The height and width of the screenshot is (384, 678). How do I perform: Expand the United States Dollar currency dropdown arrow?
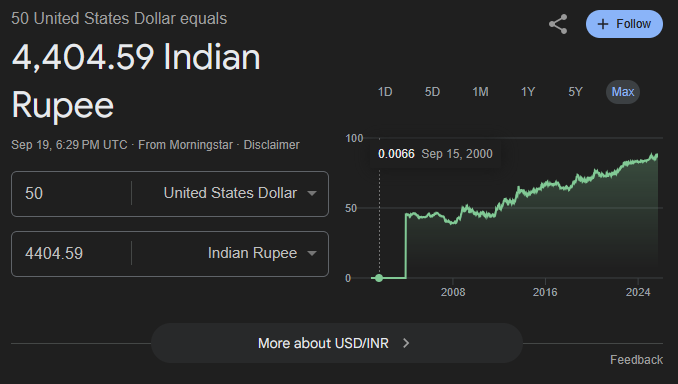[312, 193]
